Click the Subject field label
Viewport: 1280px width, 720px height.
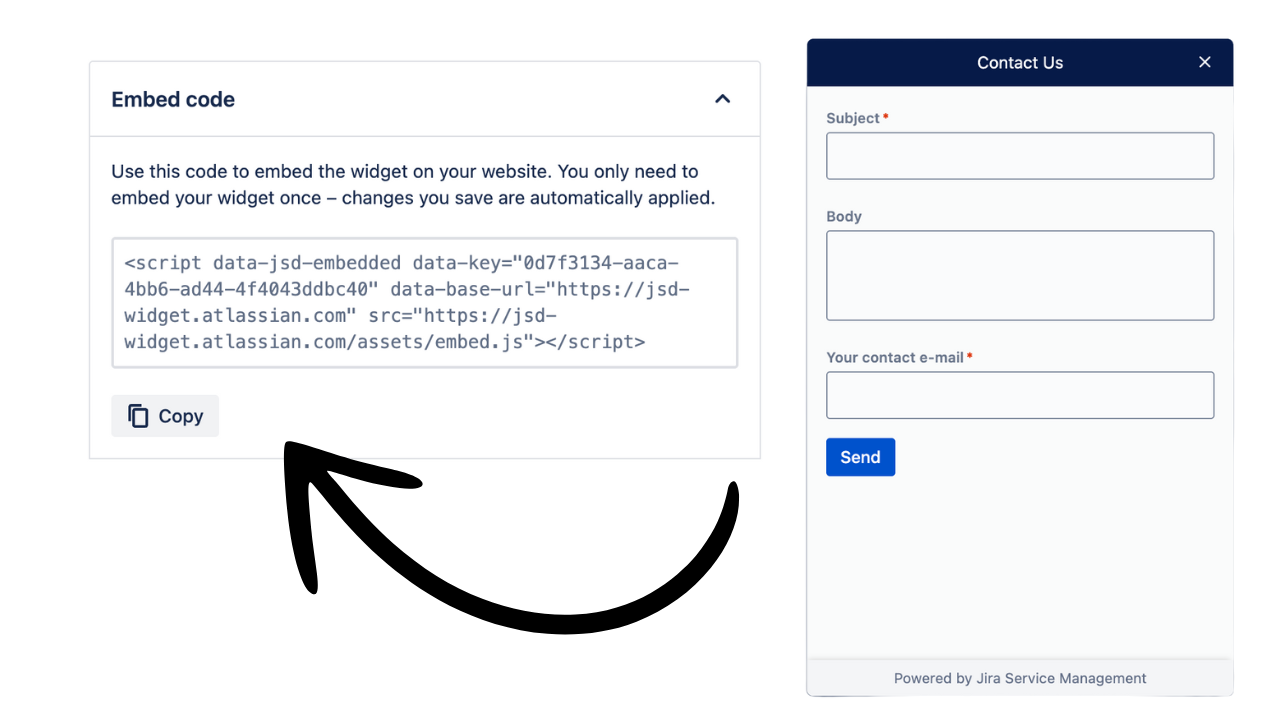point(853,118)
